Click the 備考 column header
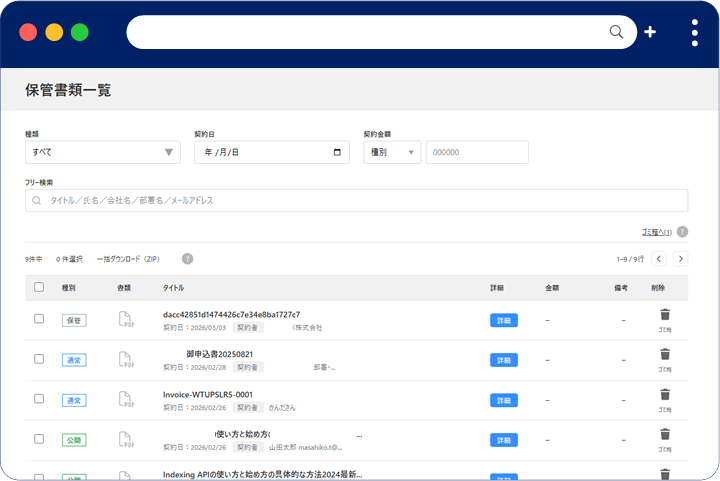 tap(621, 288)
